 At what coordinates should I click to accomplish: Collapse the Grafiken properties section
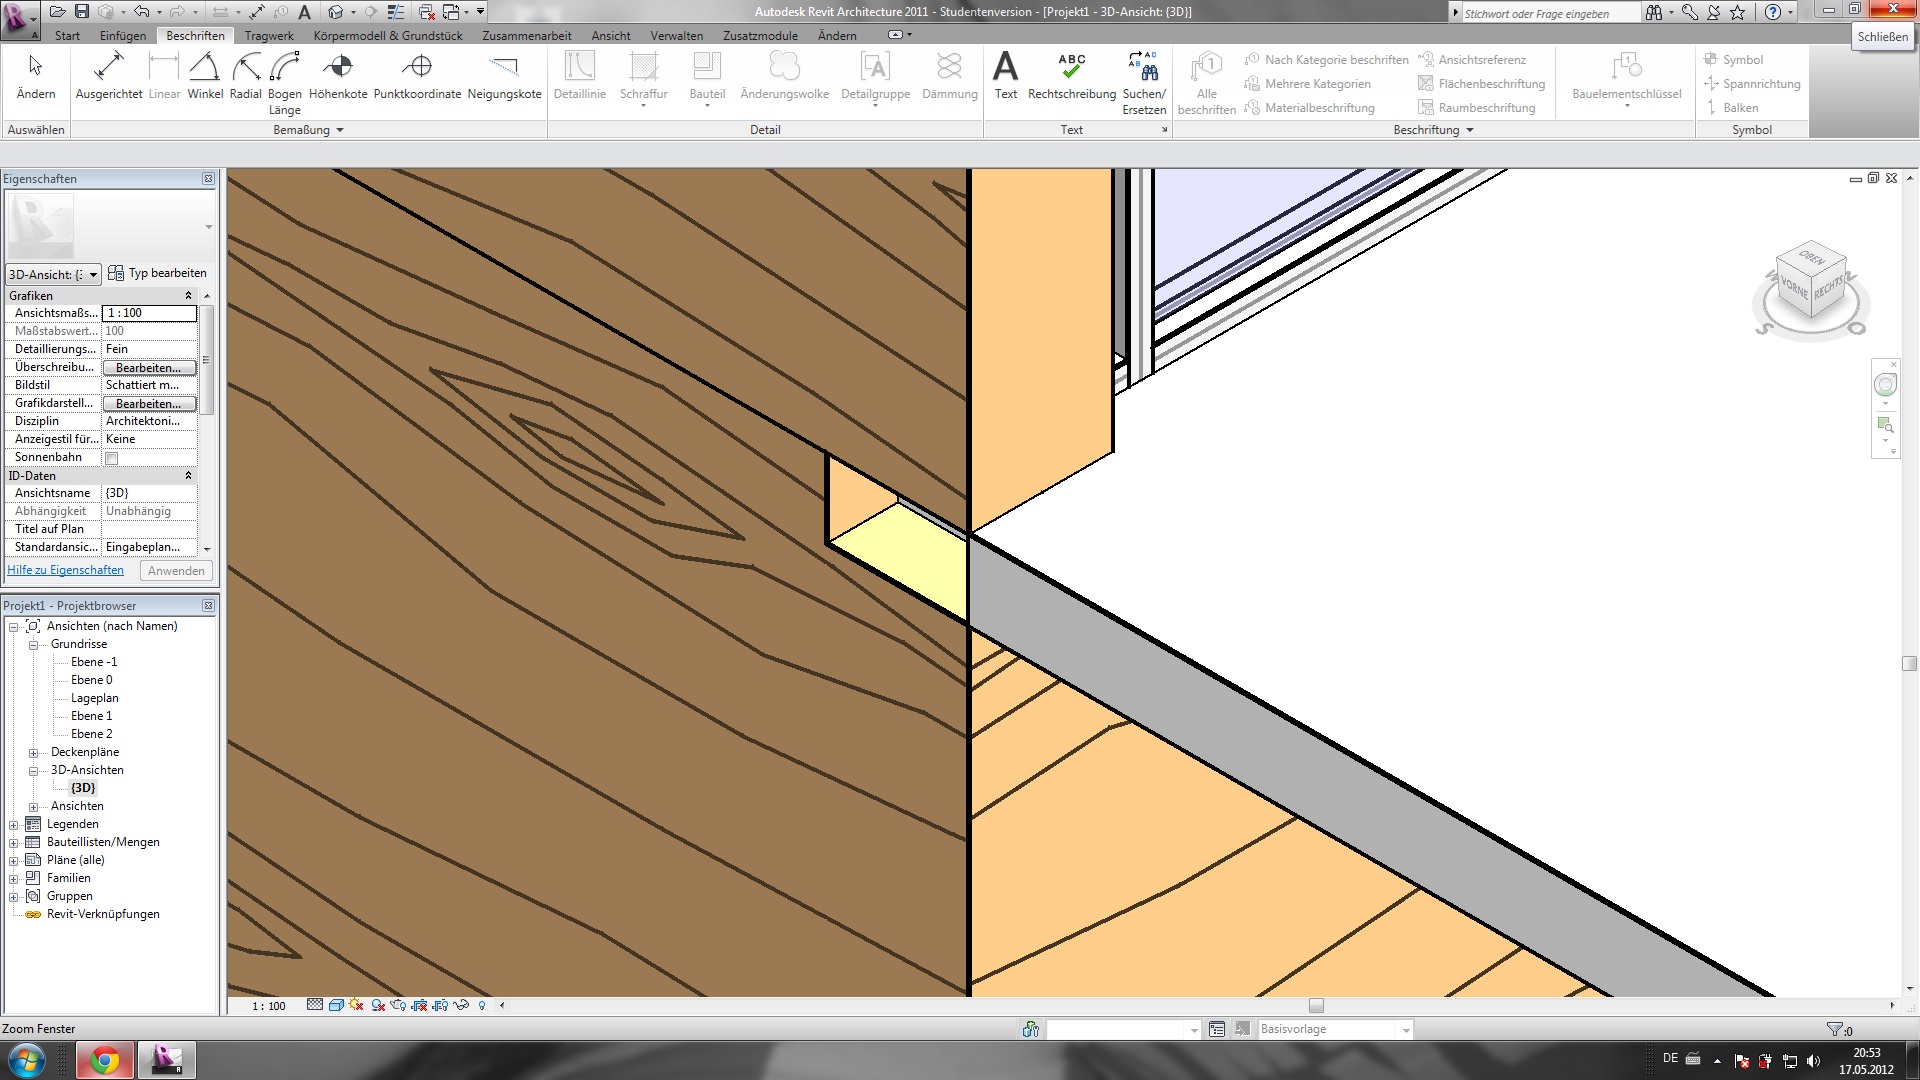pyautogui.click(x=188, y=295)
